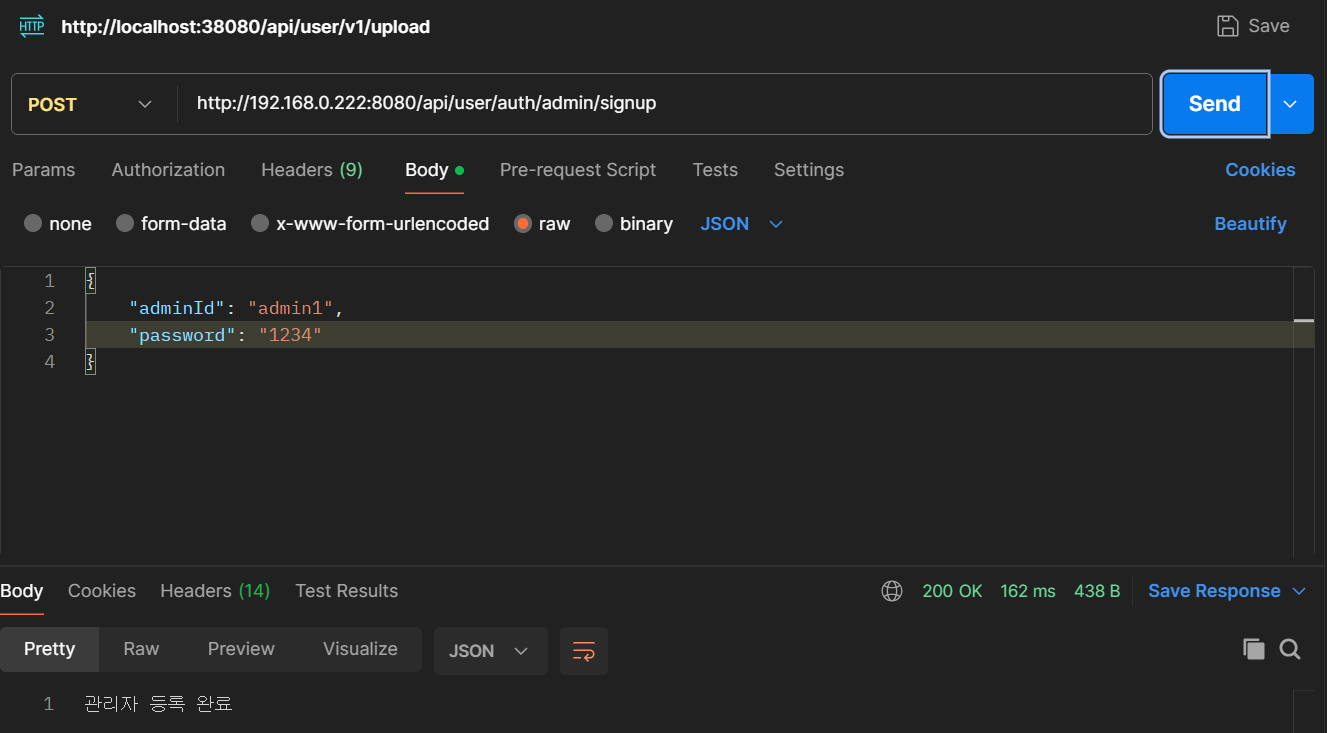Open the Tests tab
Viewport: 1327px width, 733px height.
pos(715,170)
